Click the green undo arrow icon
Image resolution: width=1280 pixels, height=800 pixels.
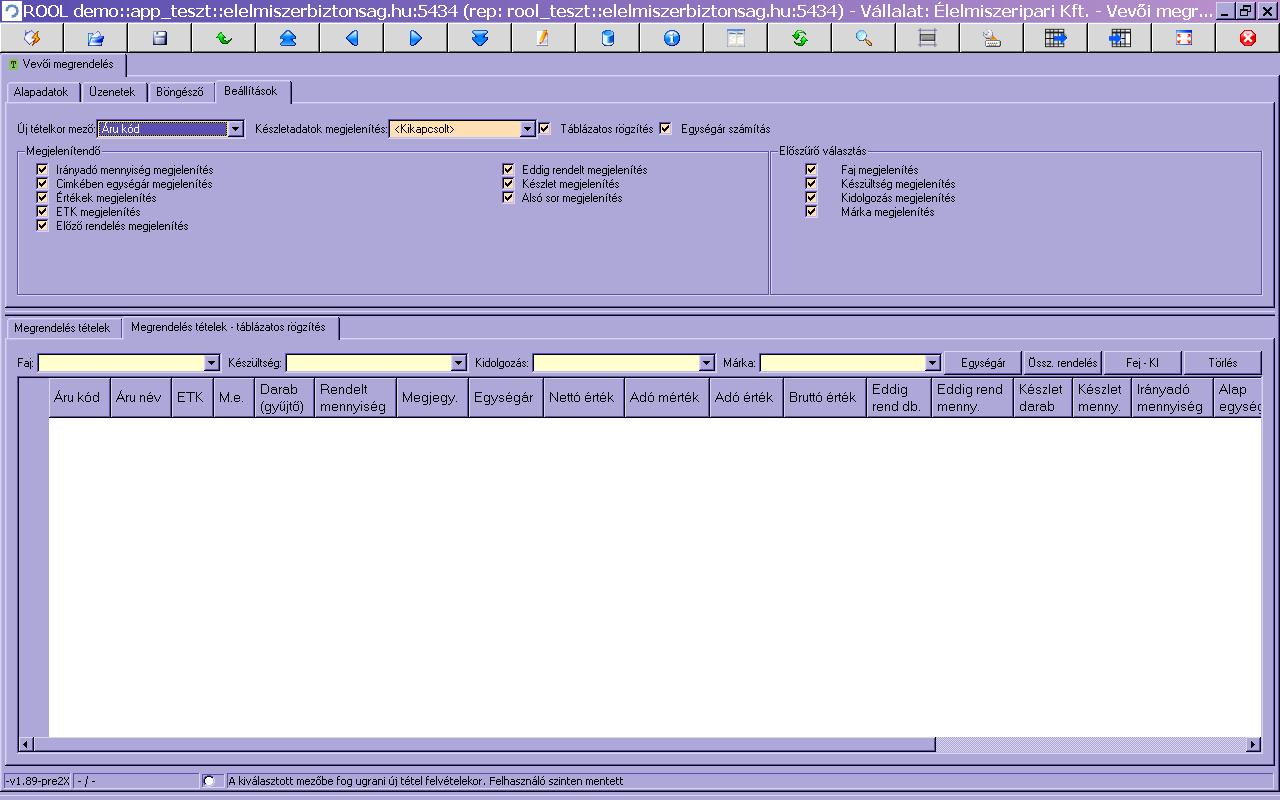pyautogui.click(x=223, y=38)
